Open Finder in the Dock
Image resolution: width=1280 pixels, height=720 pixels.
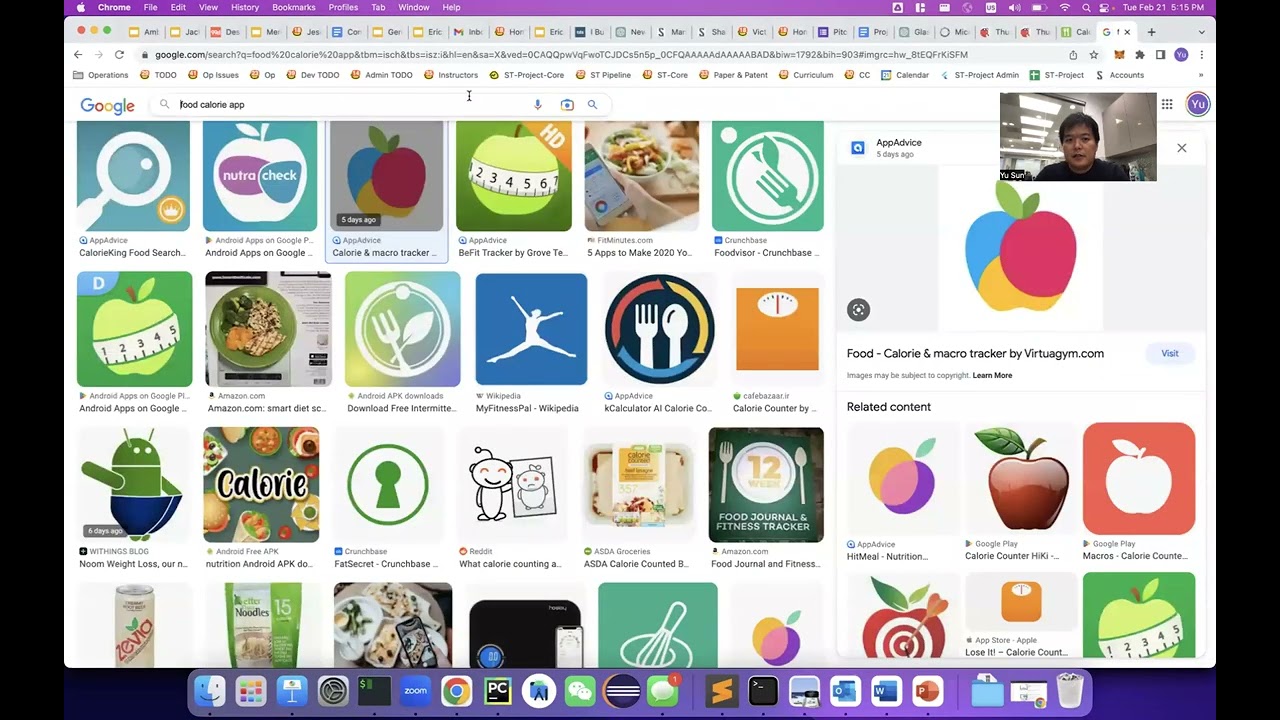point(209,691)
